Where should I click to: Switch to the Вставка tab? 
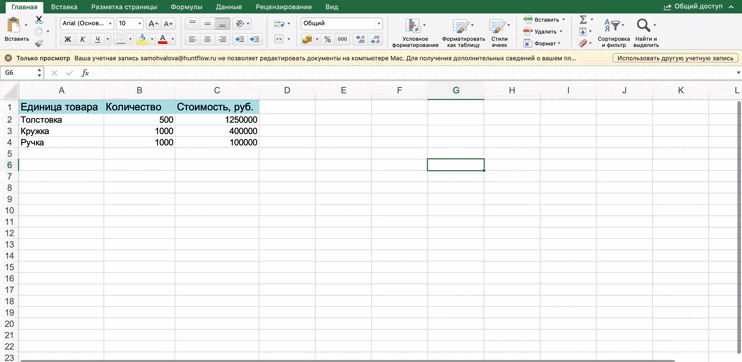[64, 7]
